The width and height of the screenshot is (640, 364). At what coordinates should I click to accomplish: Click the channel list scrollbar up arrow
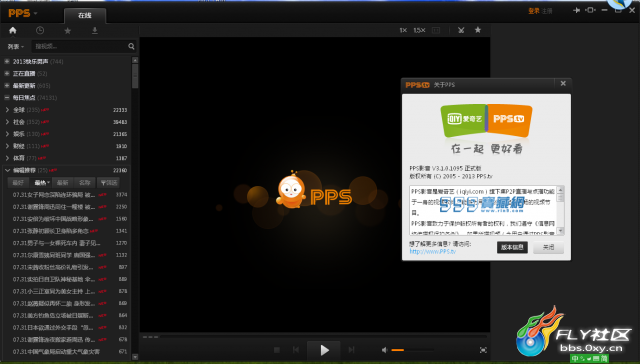[135, 60]
